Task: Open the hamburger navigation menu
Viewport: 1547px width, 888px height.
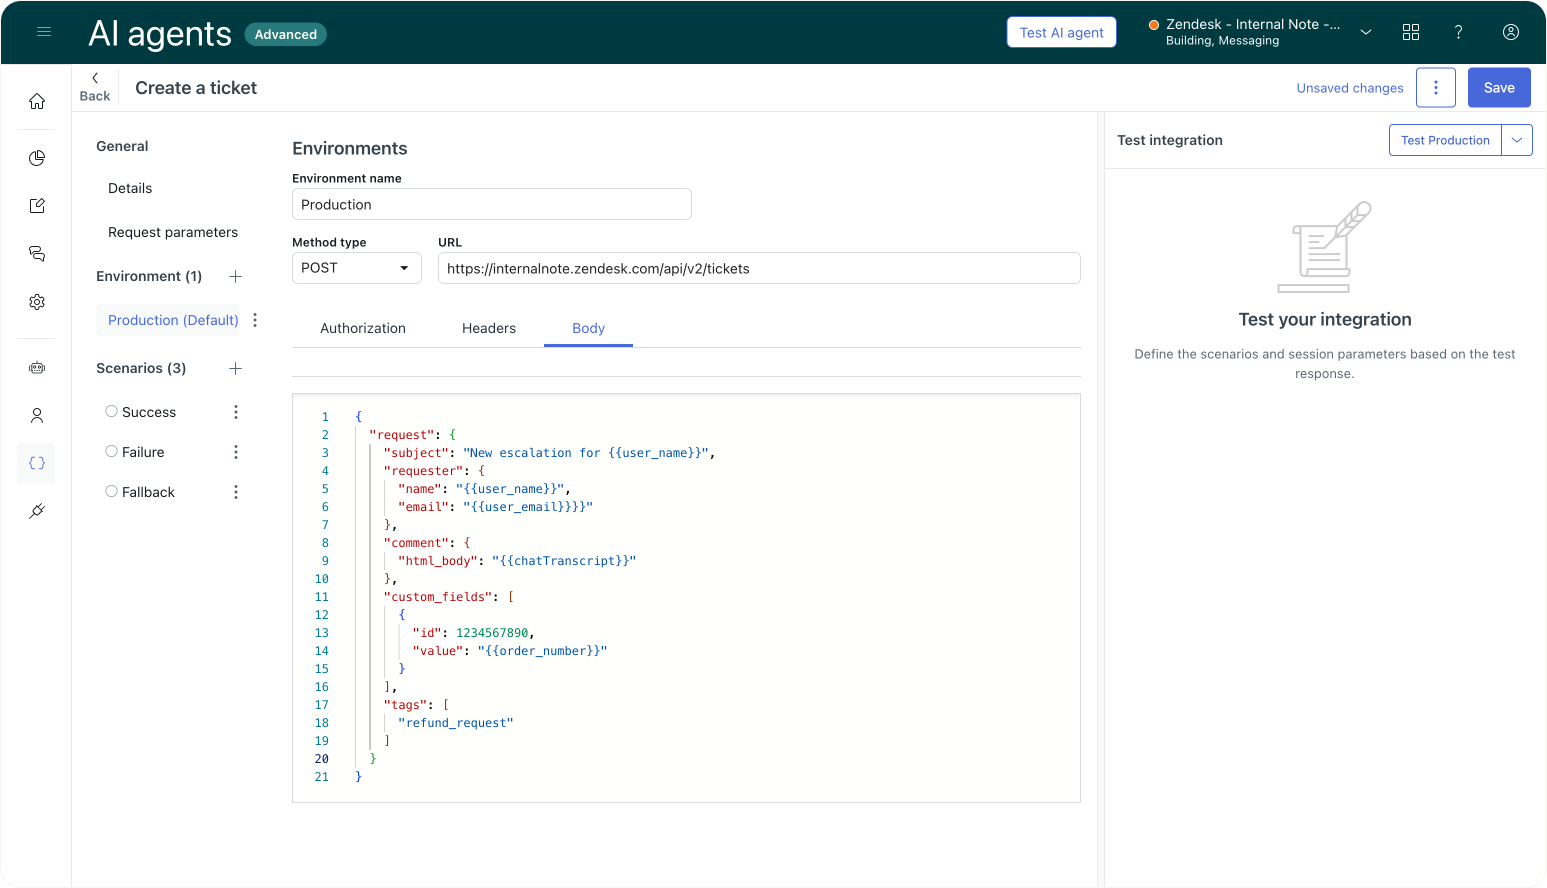Action: click(44, 32)
